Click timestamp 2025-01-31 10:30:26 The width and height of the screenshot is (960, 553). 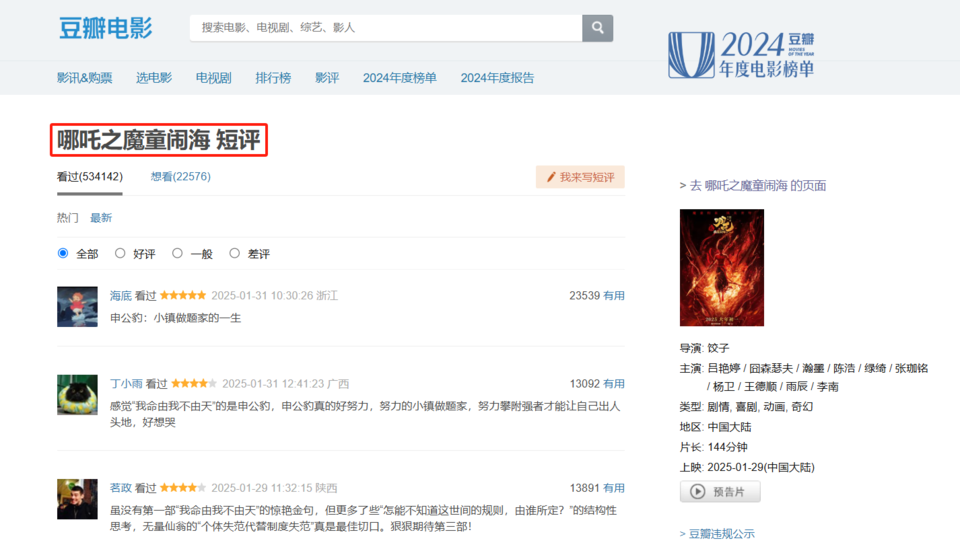[x=263, y=296]
